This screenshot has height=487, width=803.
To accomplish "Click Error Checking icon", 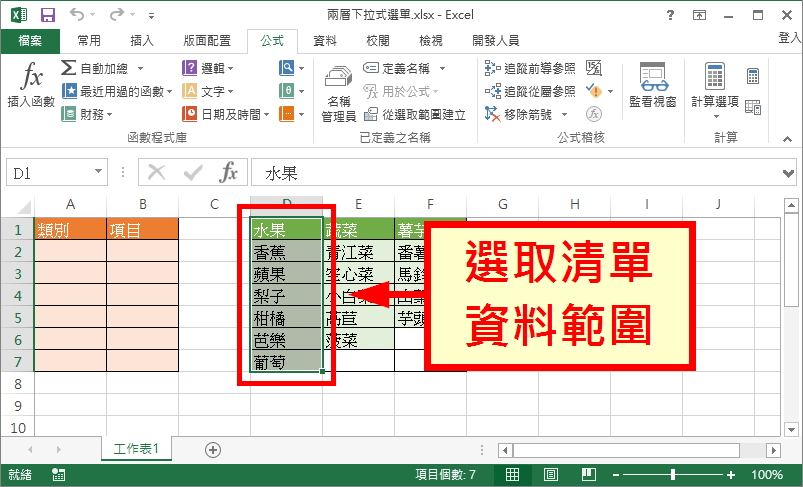I will [x=594, y=91].
